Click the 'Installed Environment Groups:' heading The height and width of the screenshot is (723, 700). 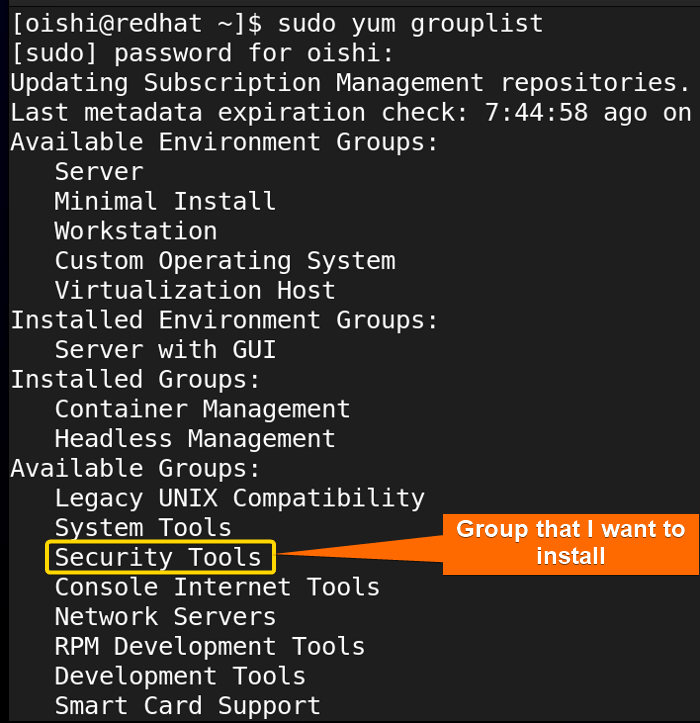tap(224, 320)
